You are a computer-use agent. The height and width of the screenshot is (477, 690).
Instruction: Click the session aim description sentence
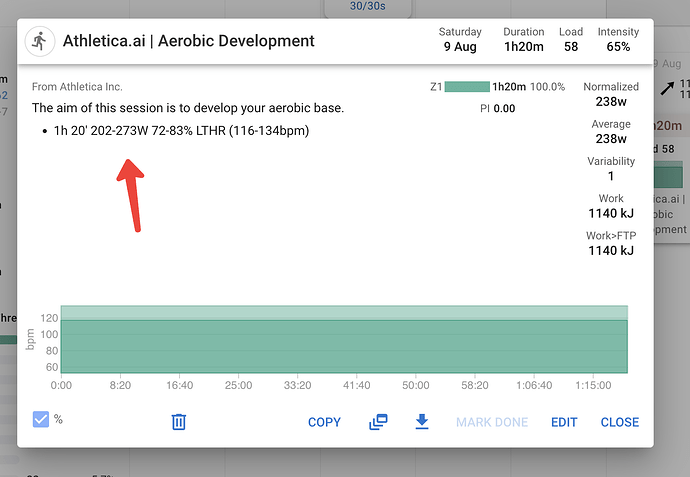[188, 108]
